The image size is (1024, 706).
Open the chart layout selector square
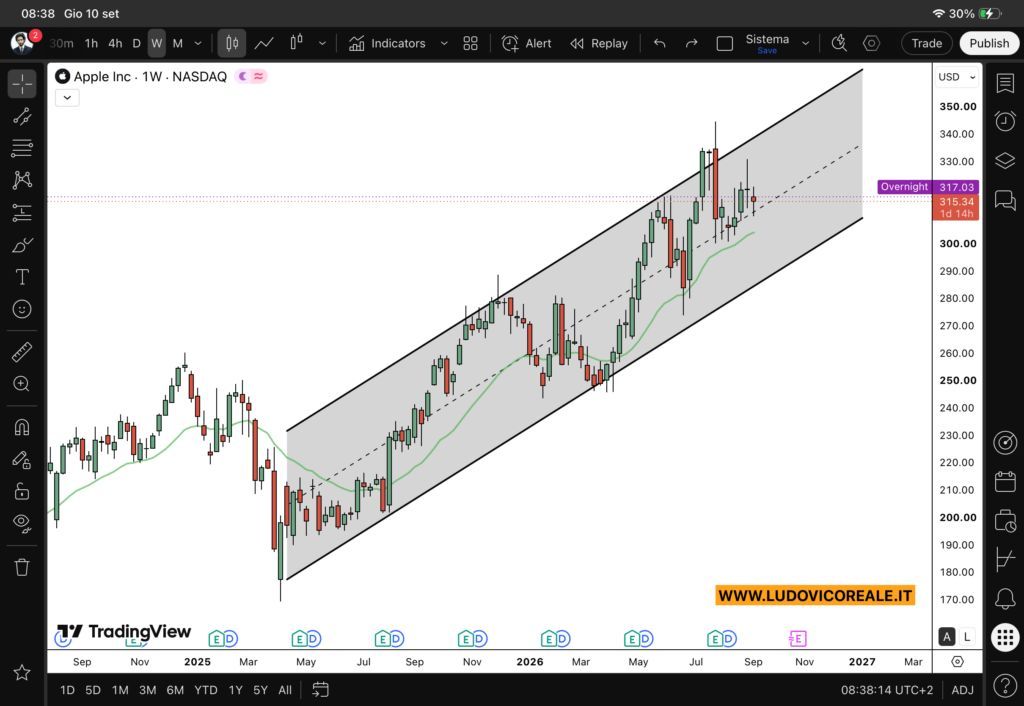click(725, 43)
